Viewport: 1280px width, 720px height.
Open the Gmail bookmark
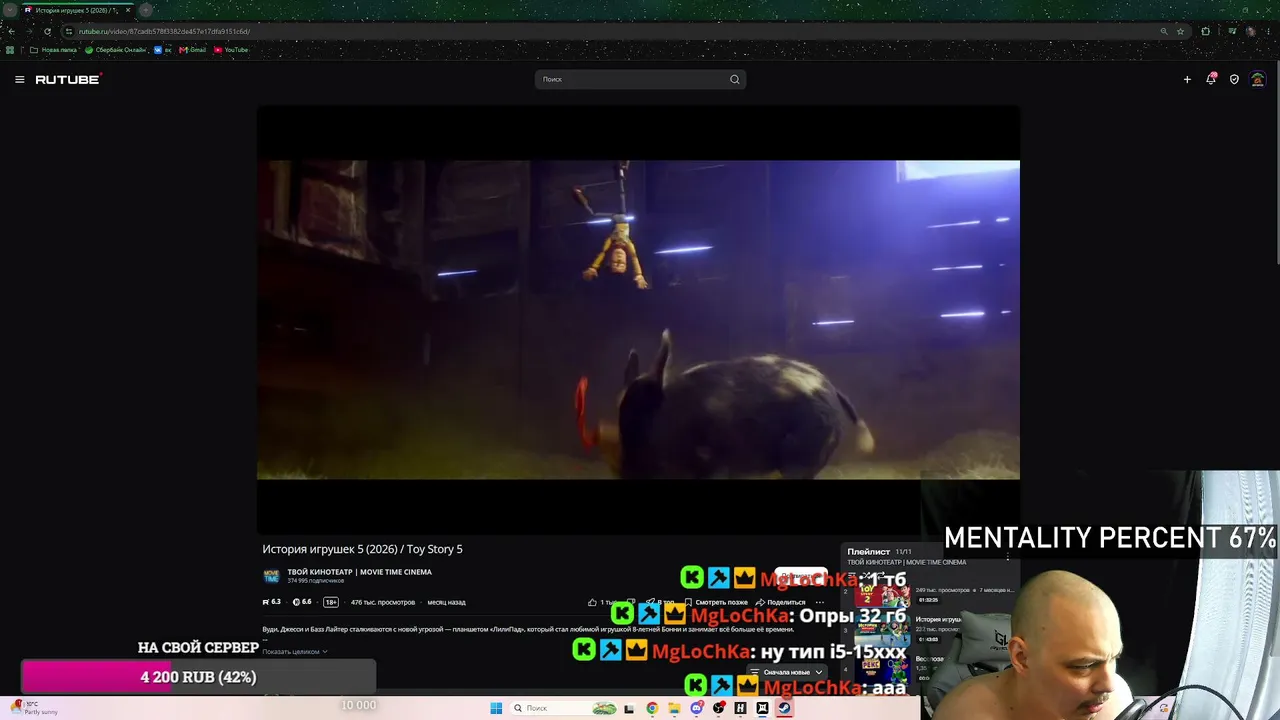tap(193, 50)
